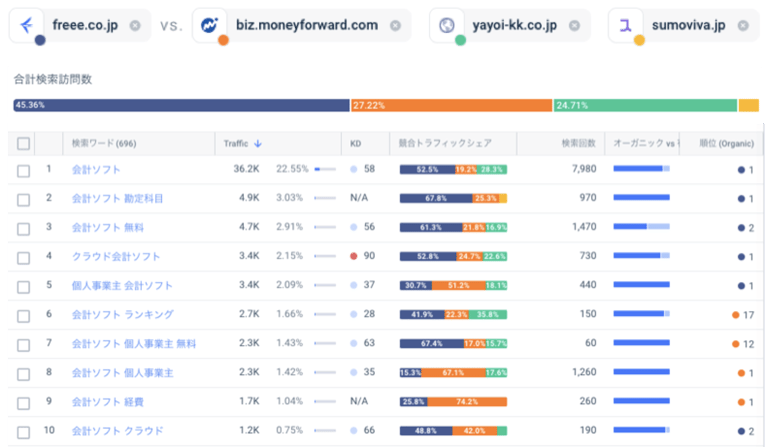
Task: Remove freee.co.jp from the comparison
Action: pyautogui.click(x=135, y=25)
